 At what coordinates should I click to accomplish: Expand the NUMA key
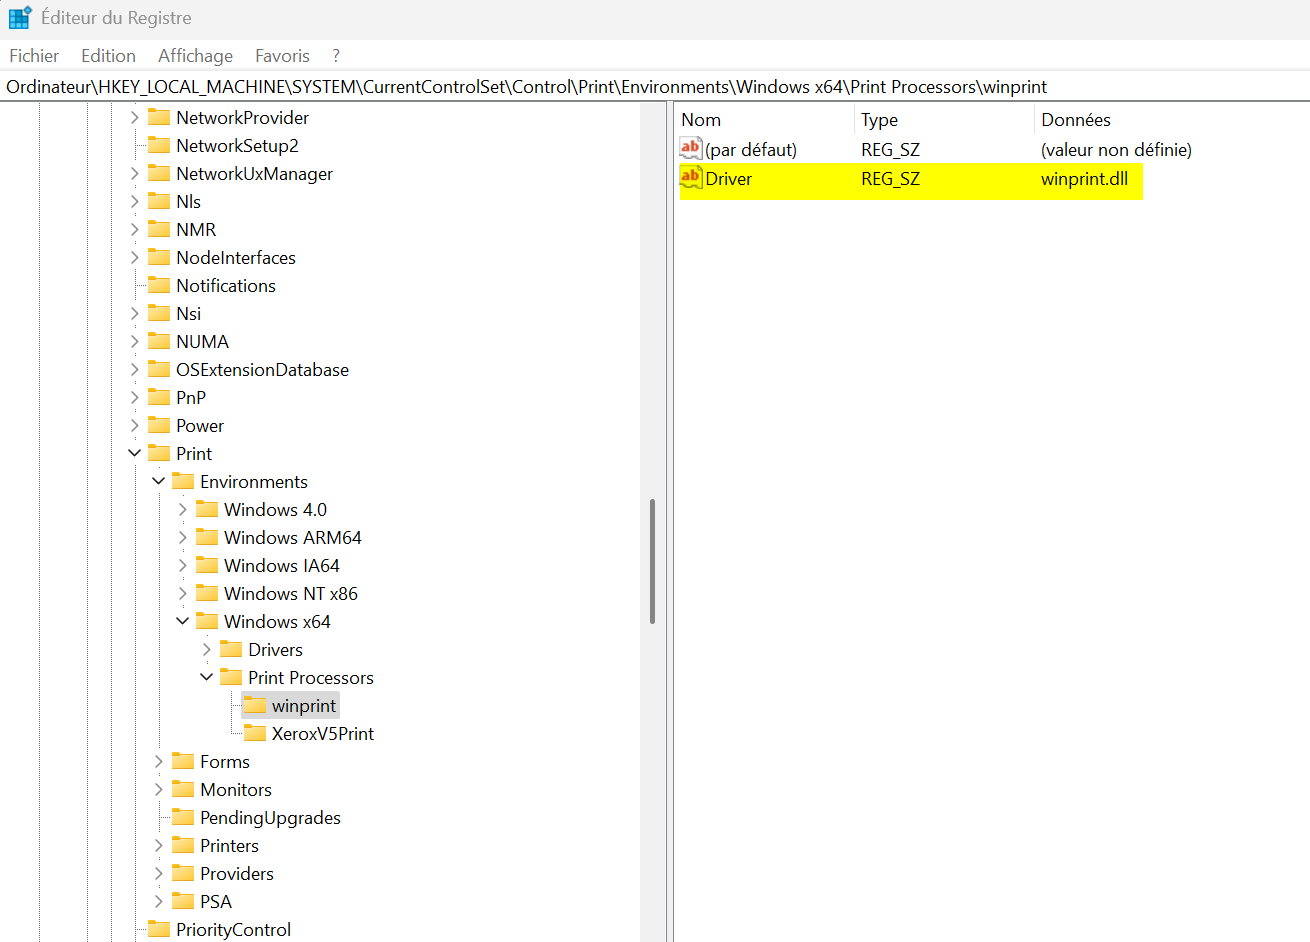click(x=134, y=342)
